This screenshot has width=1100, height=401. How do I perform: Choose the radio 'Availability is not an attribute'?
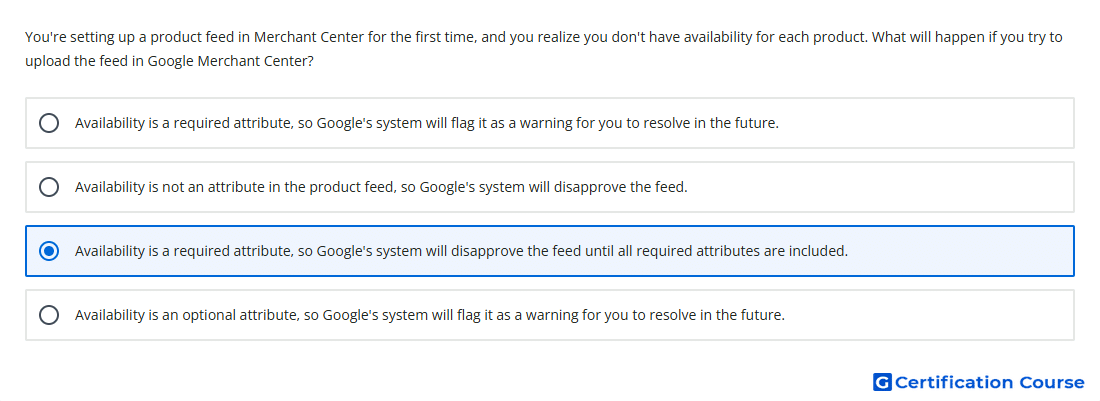pyautogui.click(x=49, y=187)
